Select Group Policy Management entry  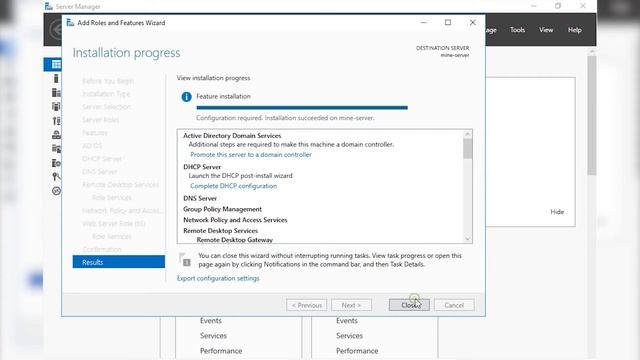pyautogui.click(x=222, y=209)
